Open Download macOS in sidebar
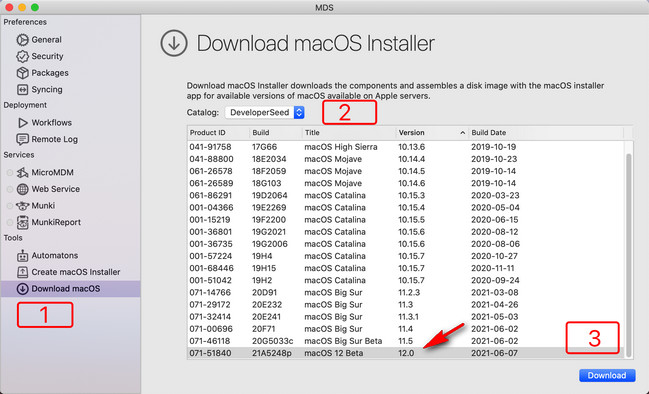Viewport: 649px width, 394px height. (x=66, y=288)
